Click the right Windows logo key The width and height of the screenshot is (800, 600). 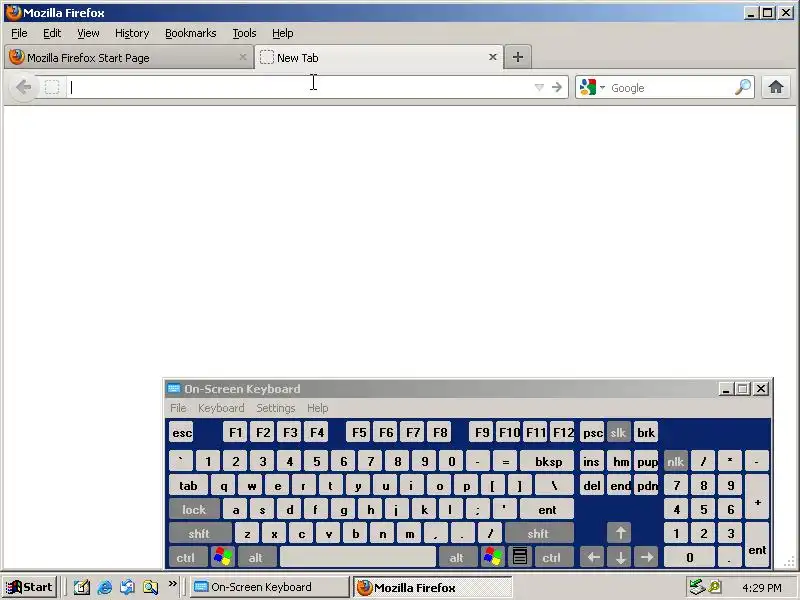tap(492, 558)
